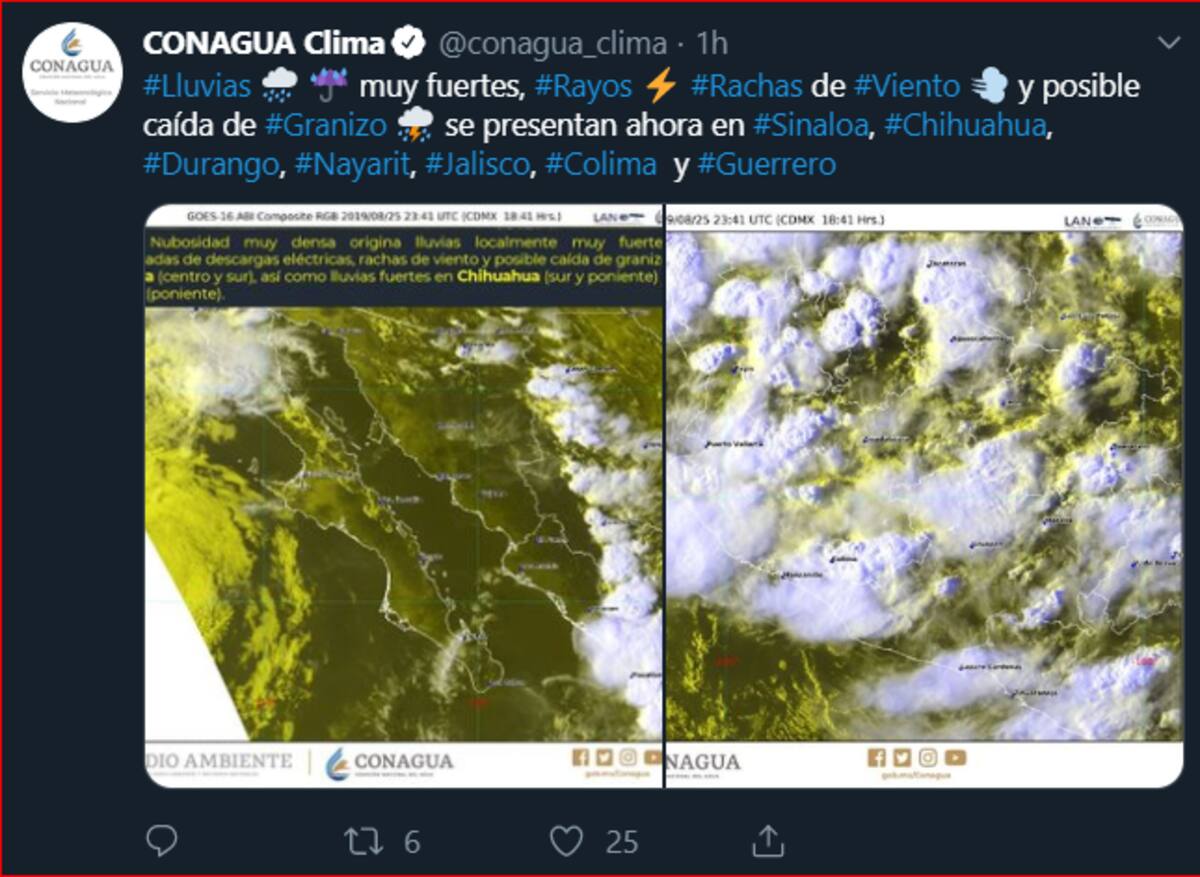The width and height of the screenshot is (1200, 877).
Task: Open the share tweet icon
Action: click(768, 841)
